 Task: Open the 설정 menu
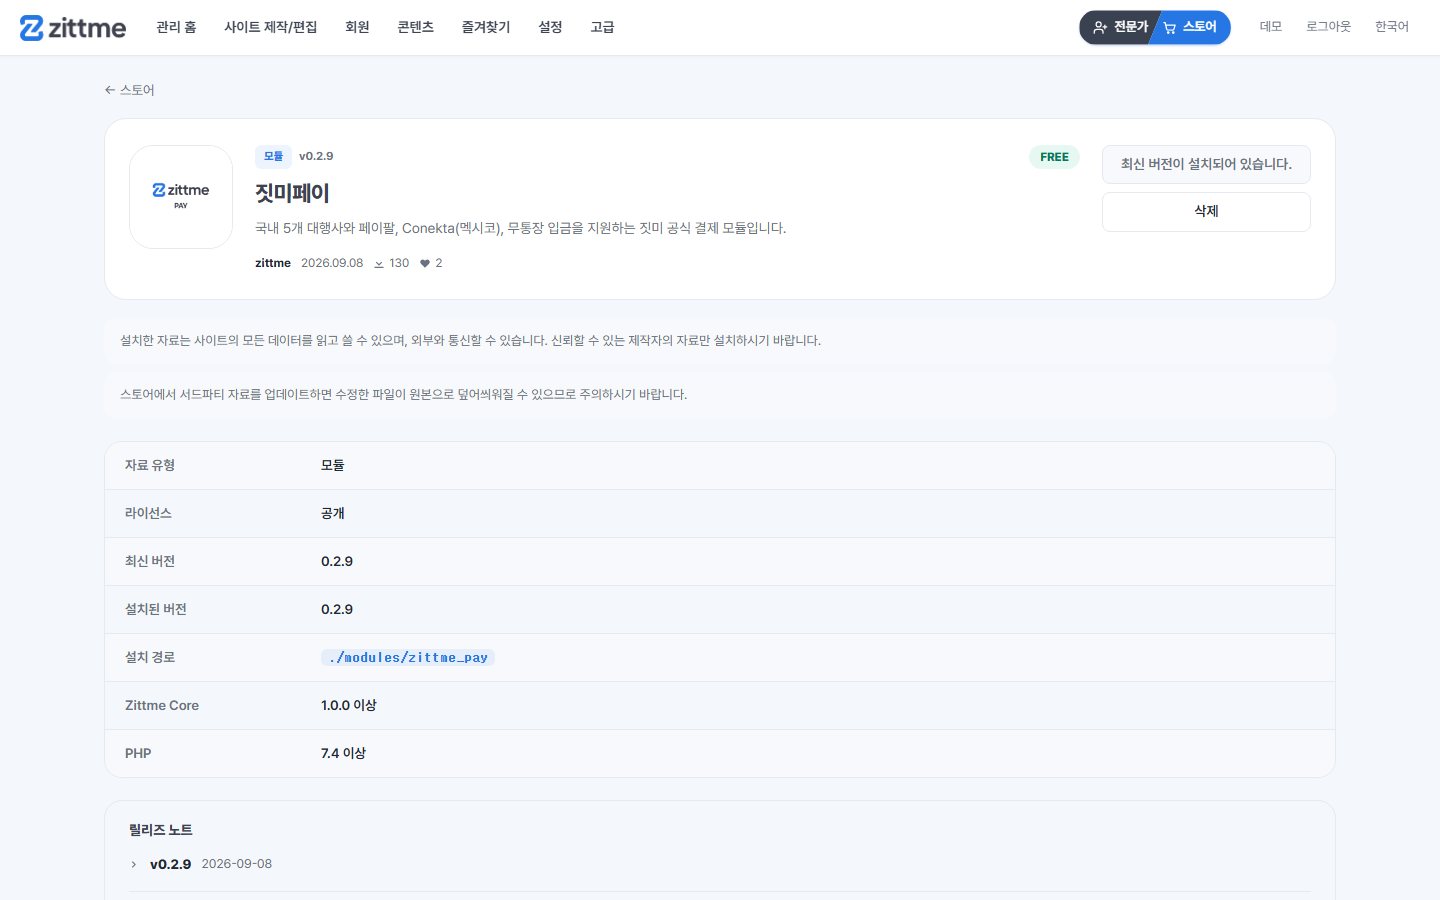point(550,27)
